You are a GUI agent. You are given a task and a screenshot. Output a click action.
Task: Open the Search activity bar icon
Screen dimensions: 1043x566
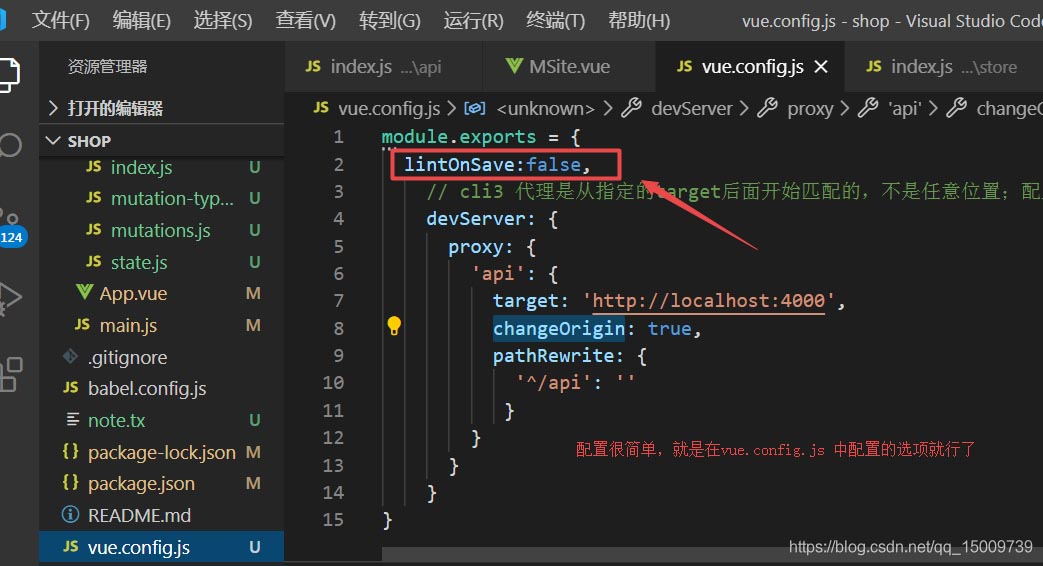[9, 144]
